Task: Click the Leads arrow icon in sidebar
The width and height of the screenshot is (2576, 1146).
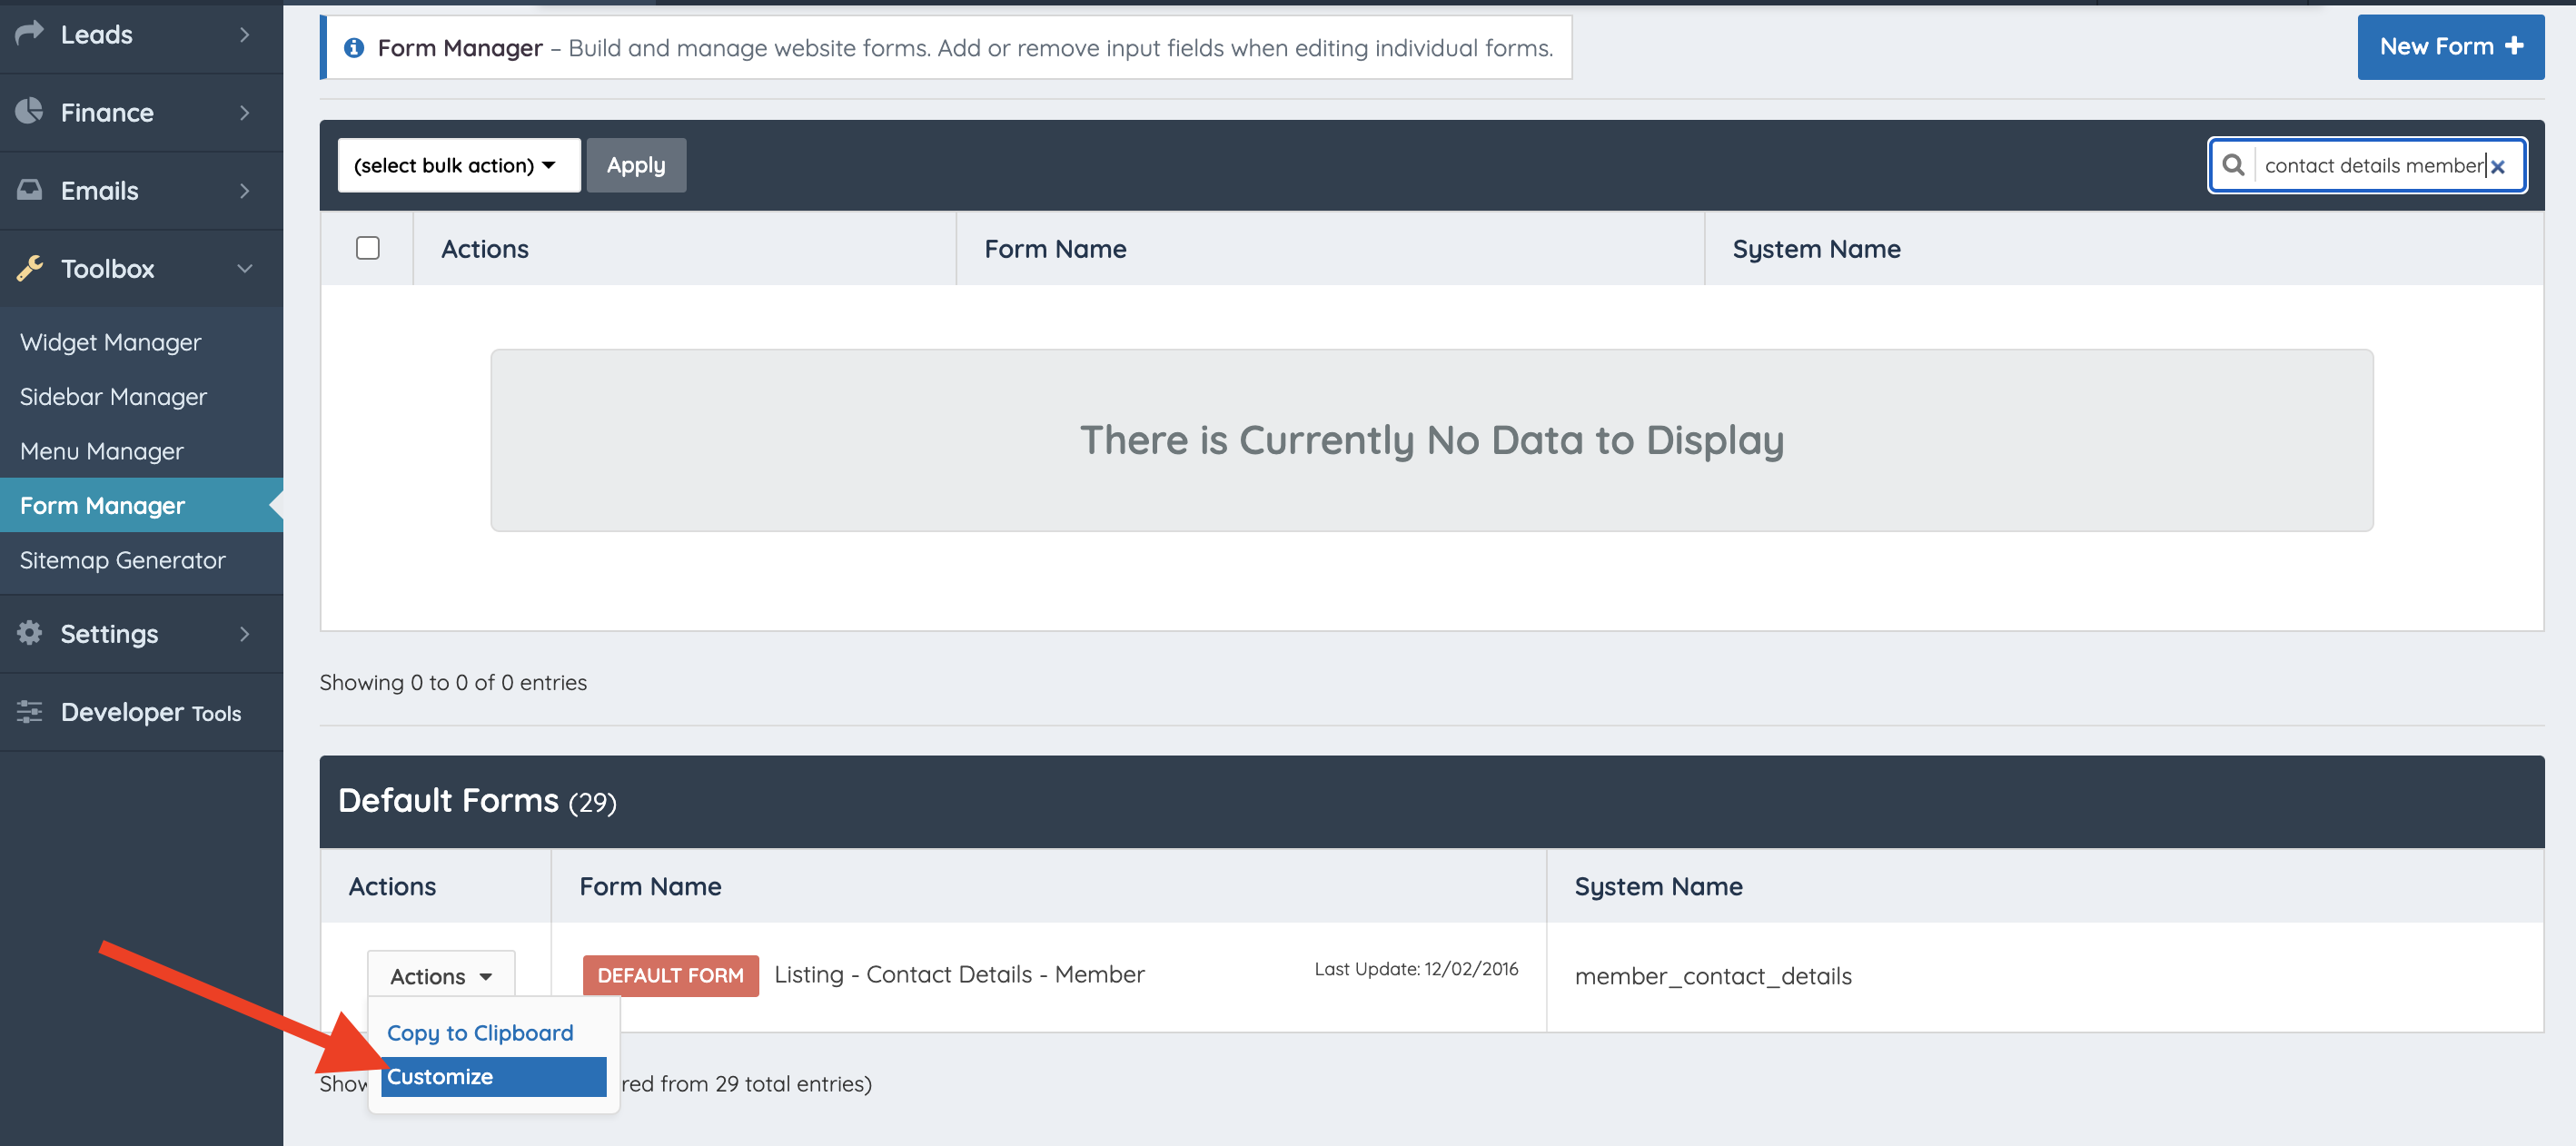Action: pos(30,33)
